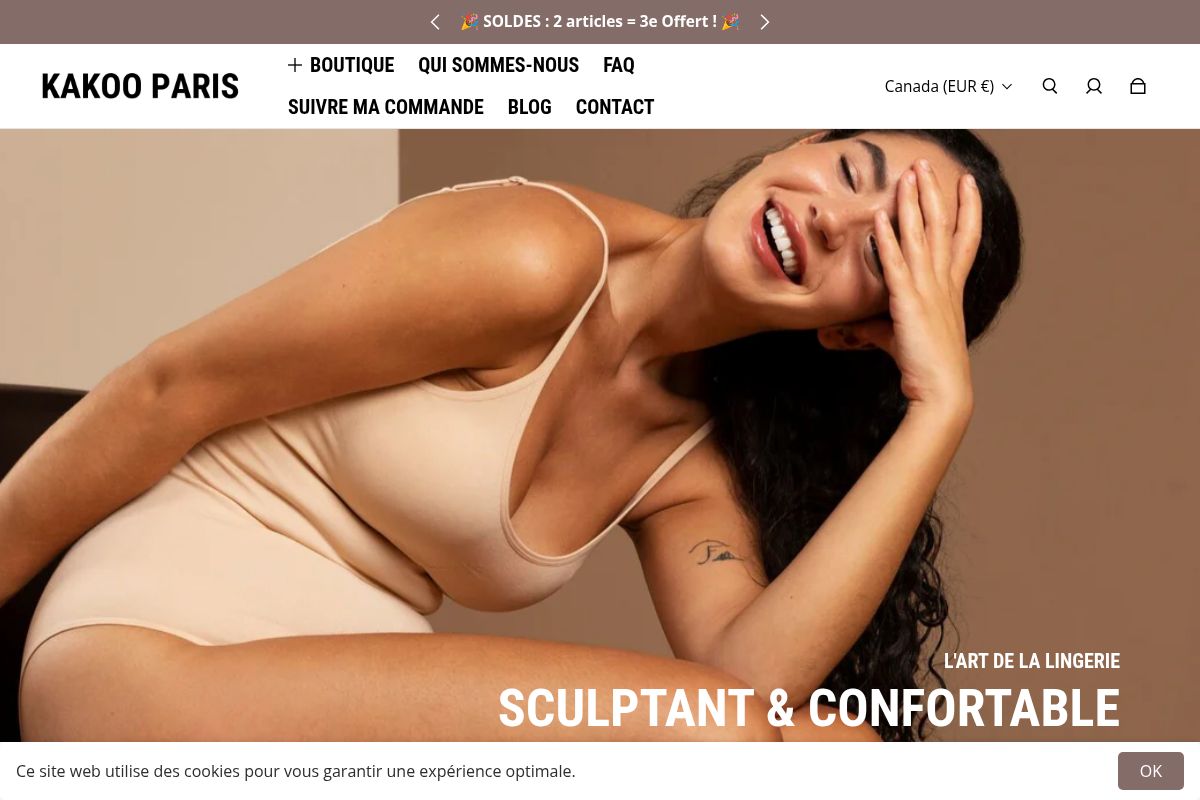Visit the Blog section
Screen dimensions: 1200x800
coord(530,107)
